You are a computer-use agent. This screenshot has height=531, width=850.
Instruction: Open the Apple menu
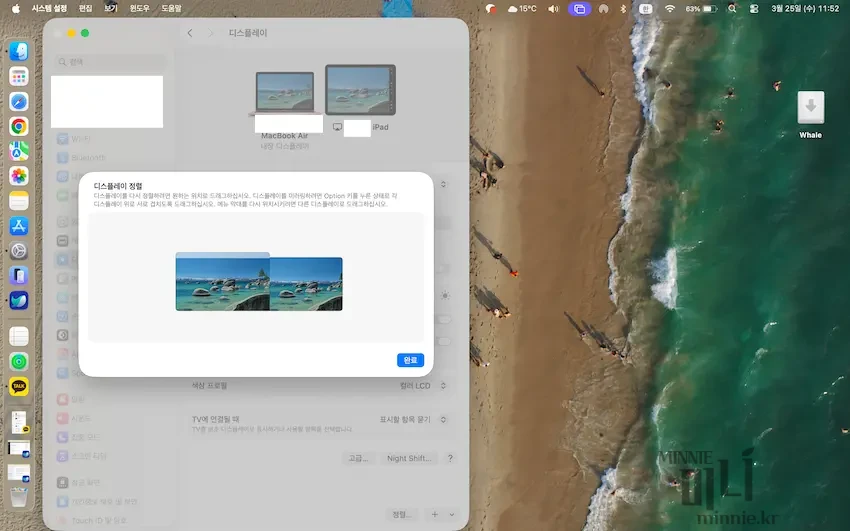pos(16,9)
